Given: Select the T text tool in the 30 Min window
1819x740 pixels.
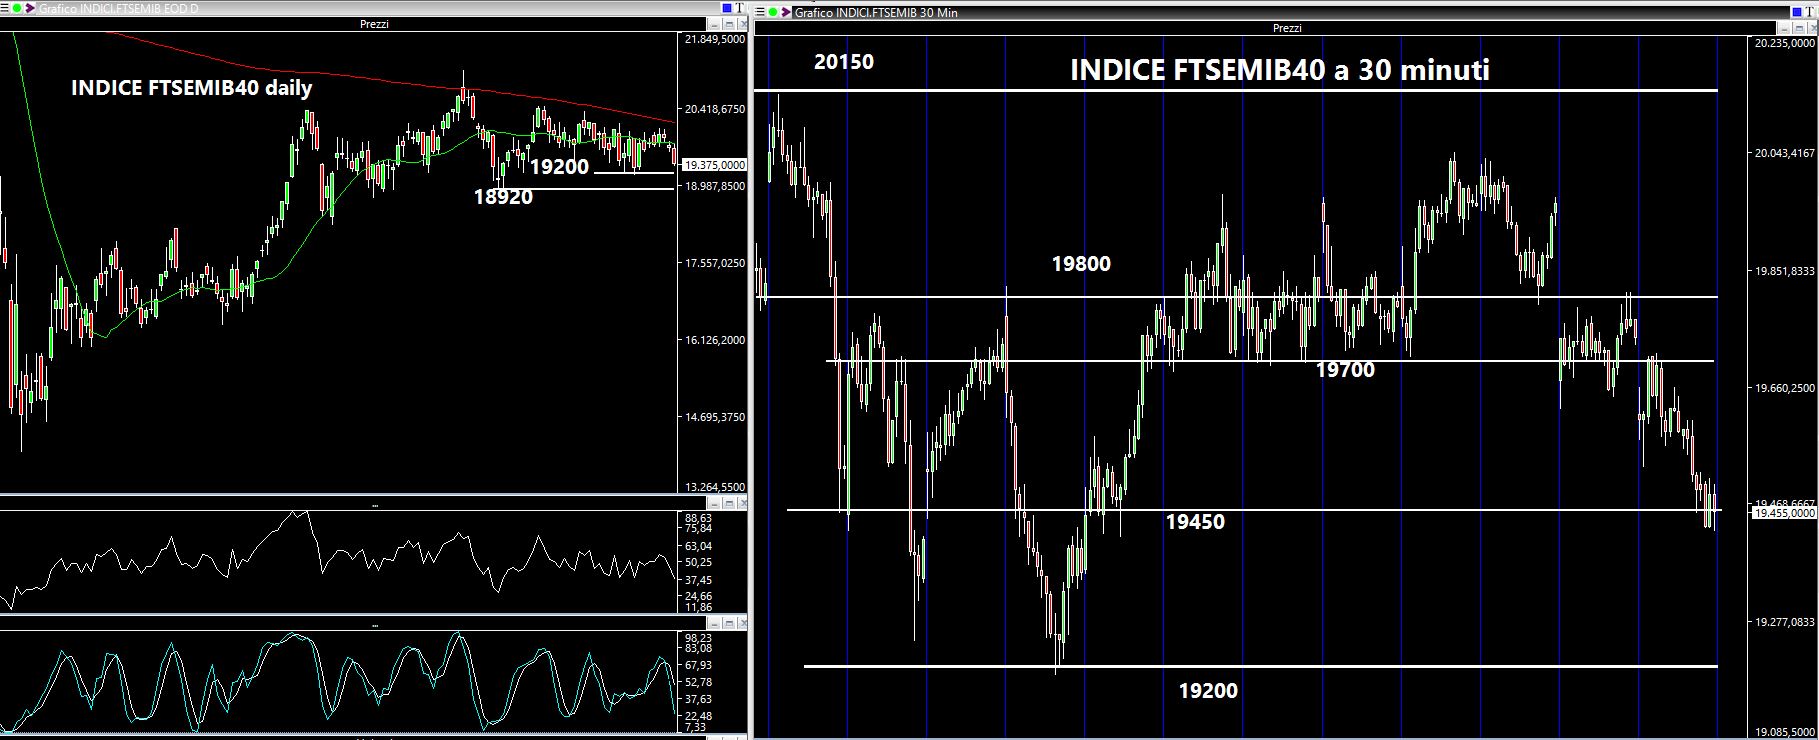Looking at the screenshot, I should pos(1810,12).
